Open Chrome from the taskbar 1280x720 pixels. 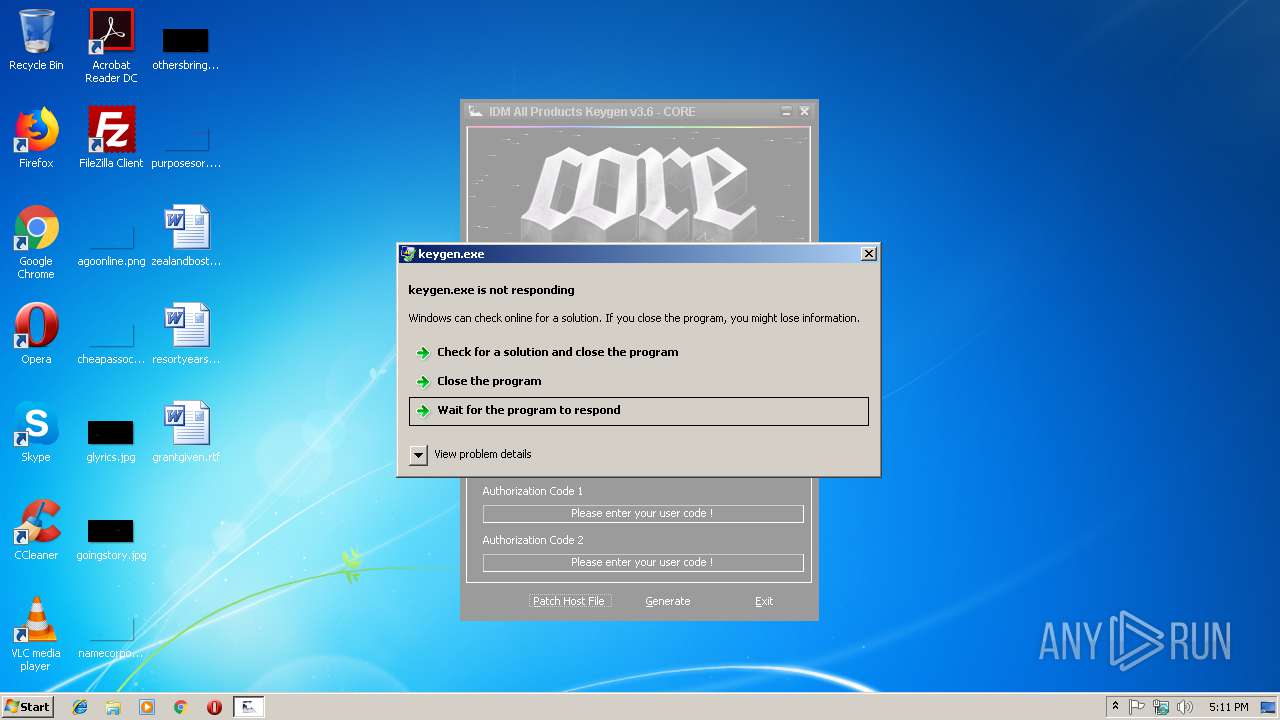tap(181, 707)
